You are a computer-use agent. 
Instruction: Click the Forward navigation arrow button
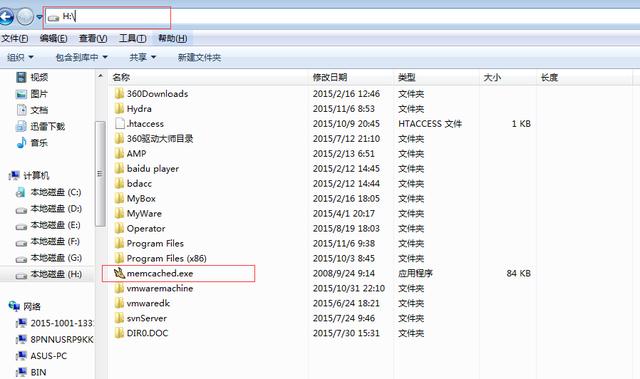click(25, 17)
